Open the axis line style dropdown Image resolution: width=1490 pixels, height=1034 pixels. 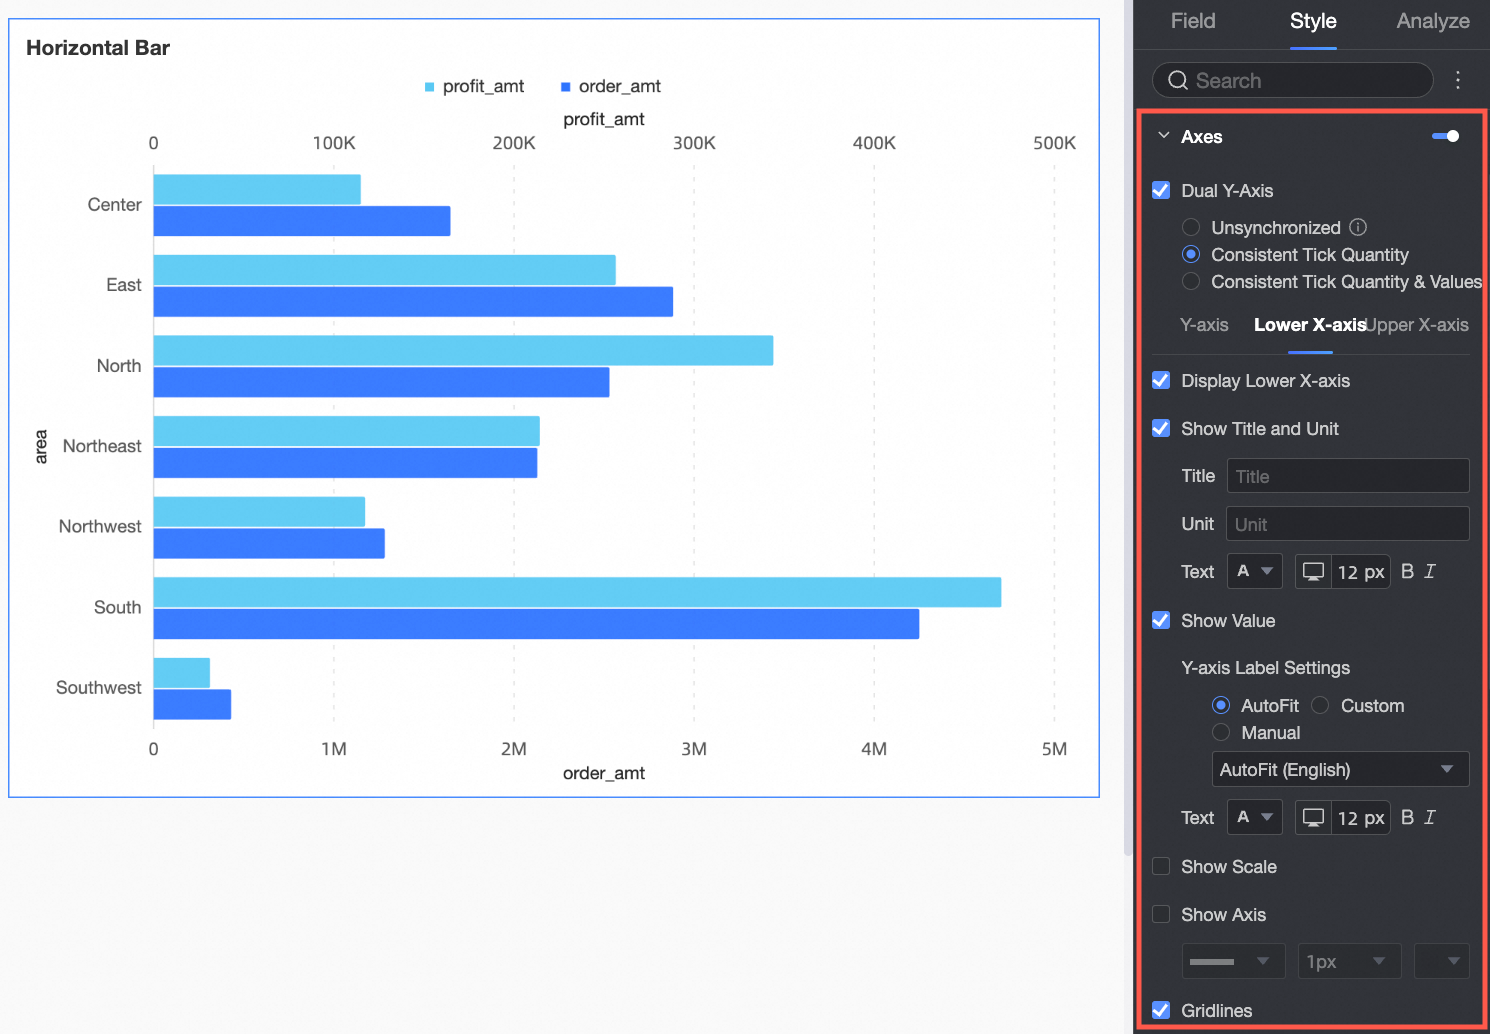click(x=1233, y=961)
